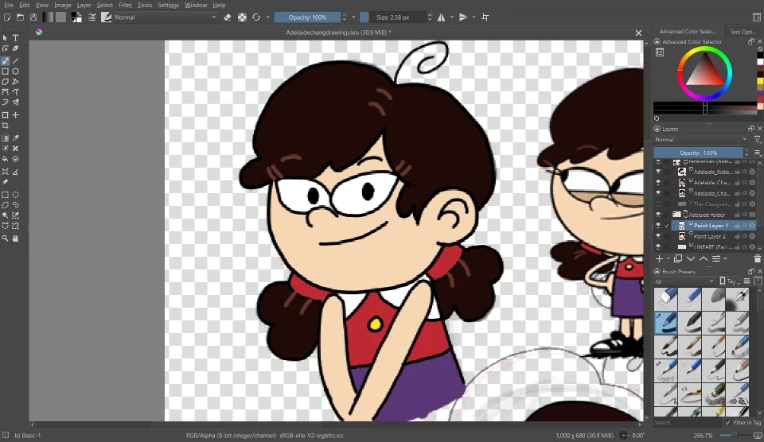Create a new document from toolbar
Screen dimensions: 764x442
(x=7, y=17)
